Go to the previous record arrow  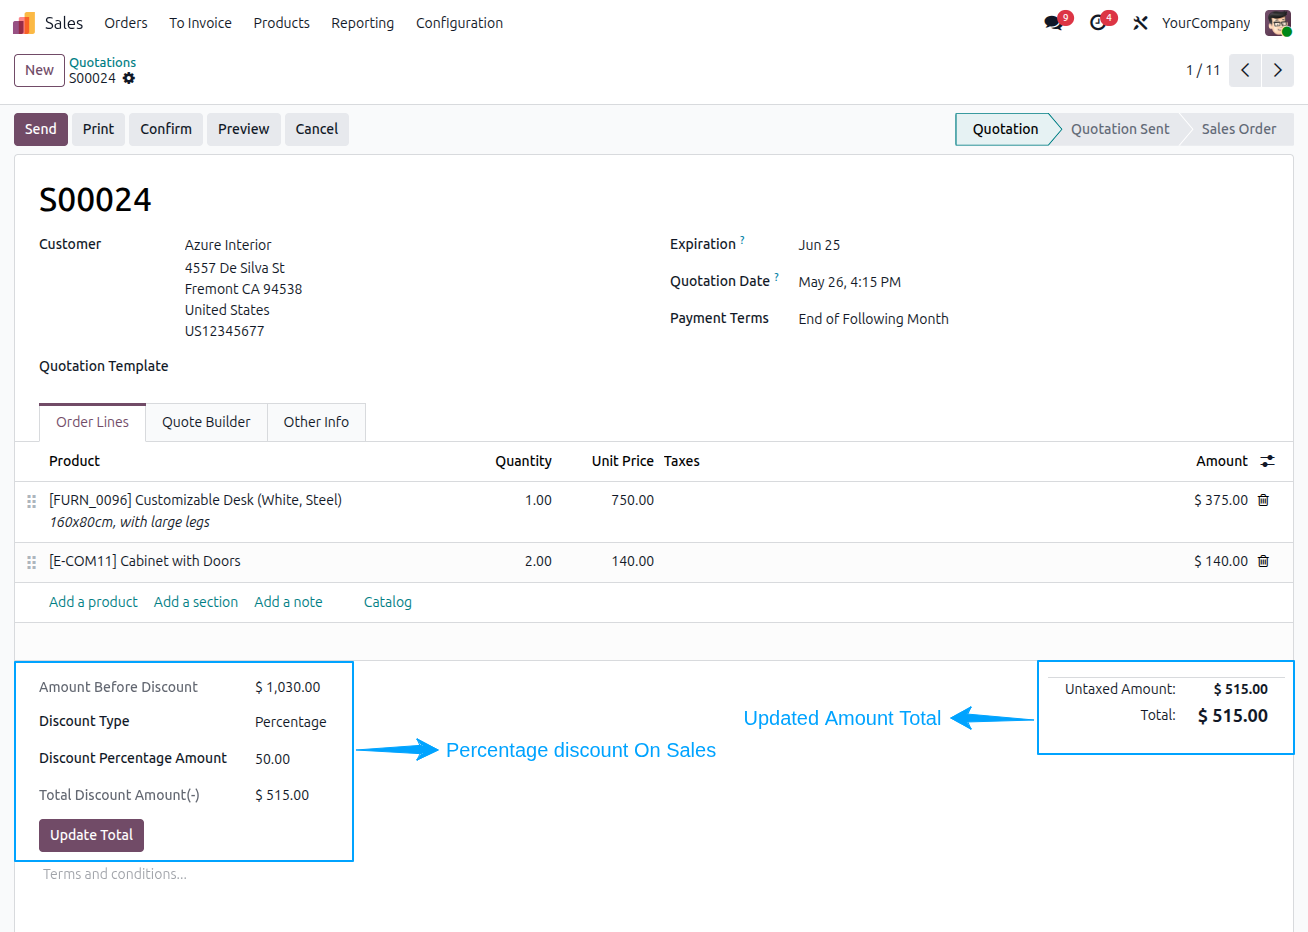point(1245,70)
